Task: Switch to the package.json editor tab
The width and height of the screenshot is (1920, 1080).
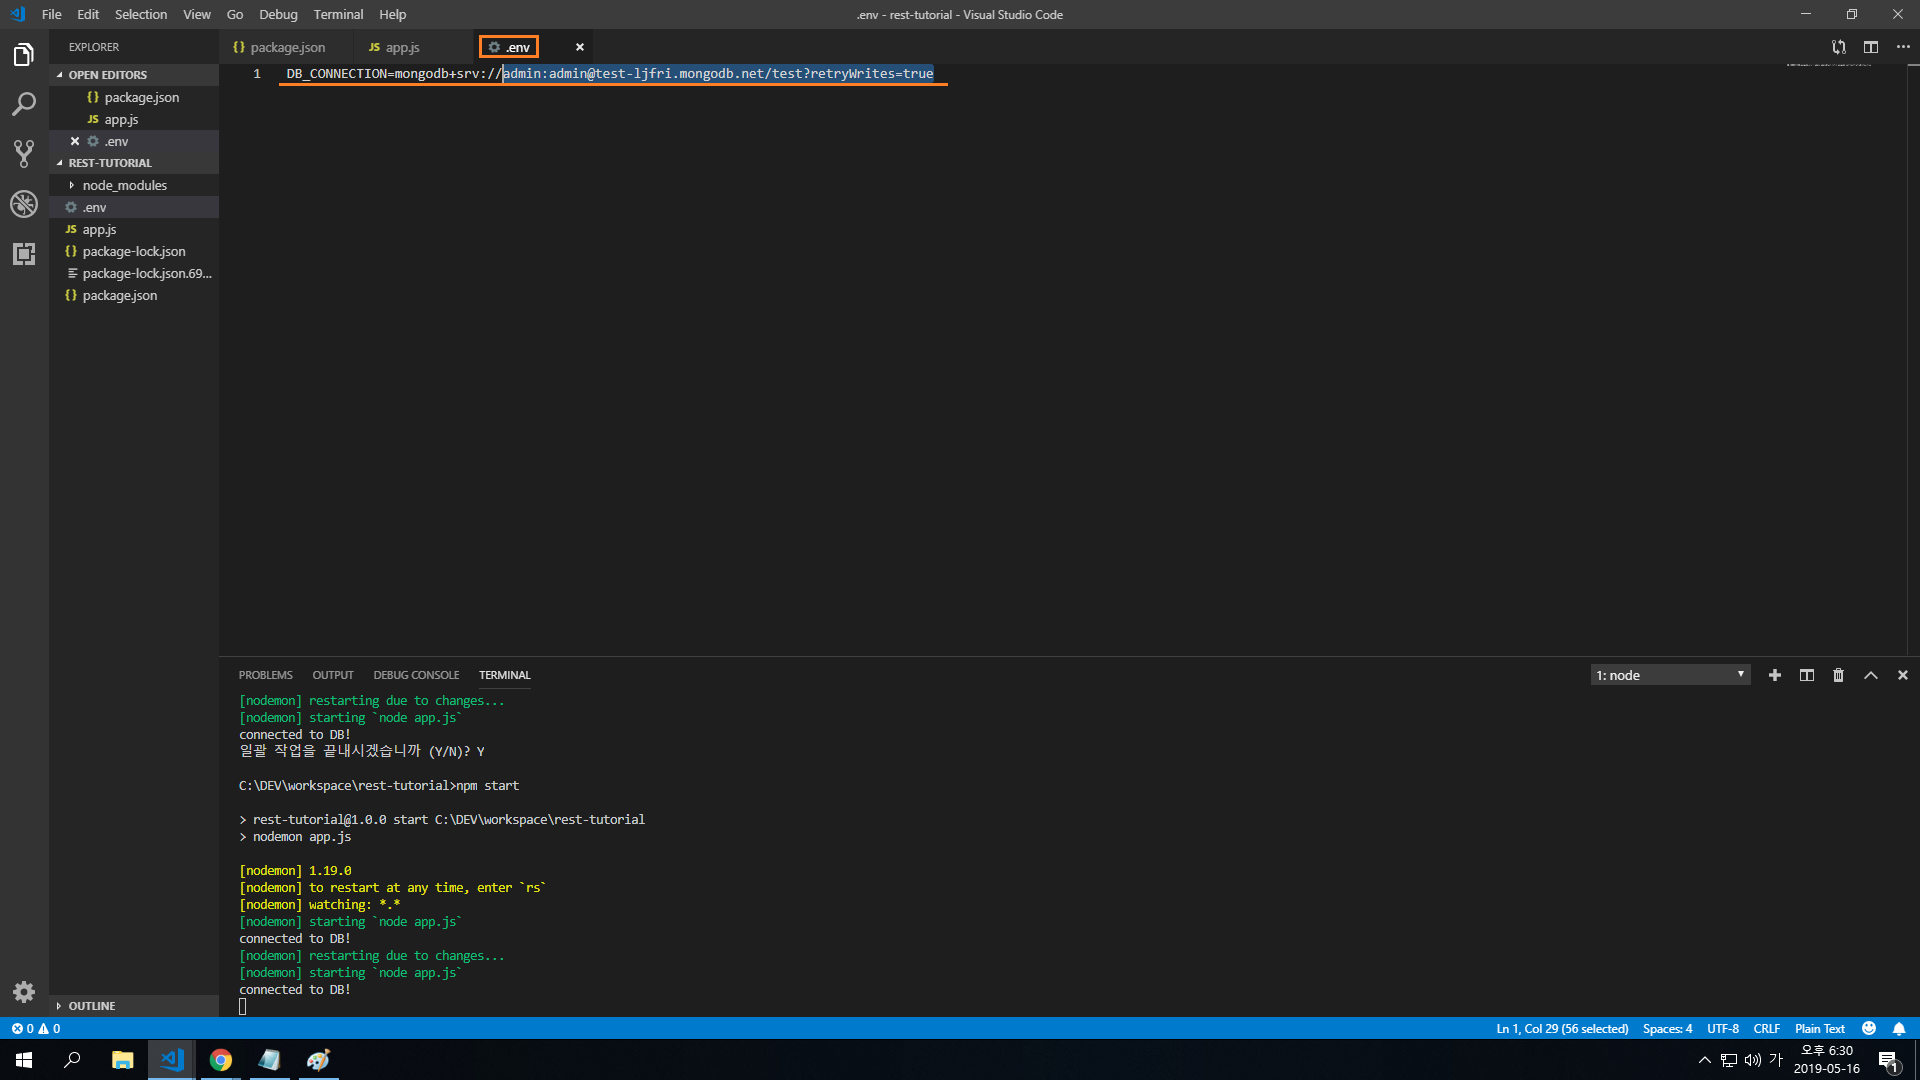Action: tap(287, 47)
